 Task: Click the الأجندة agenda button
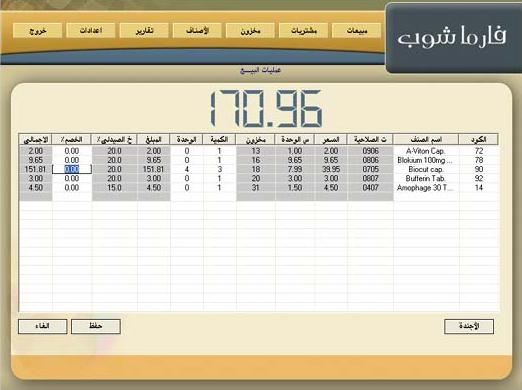(469, 326)
